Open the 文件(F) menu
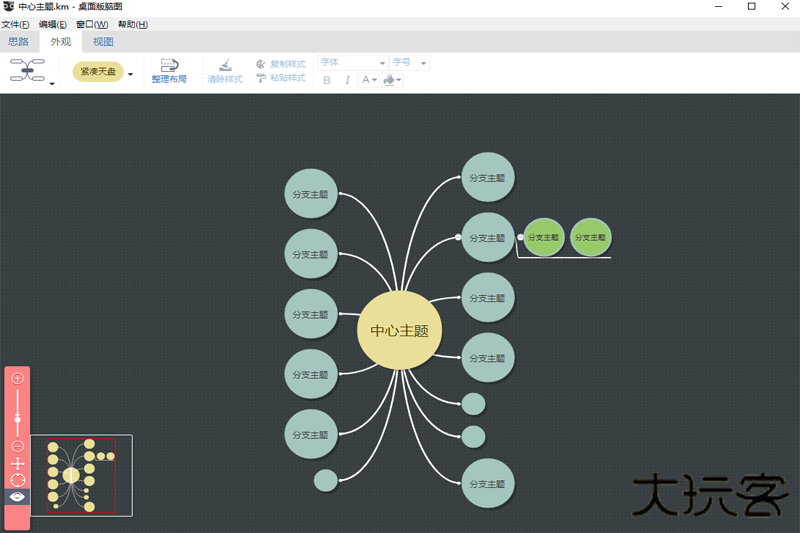Viewport: 800px width, 533px height. 16,24
